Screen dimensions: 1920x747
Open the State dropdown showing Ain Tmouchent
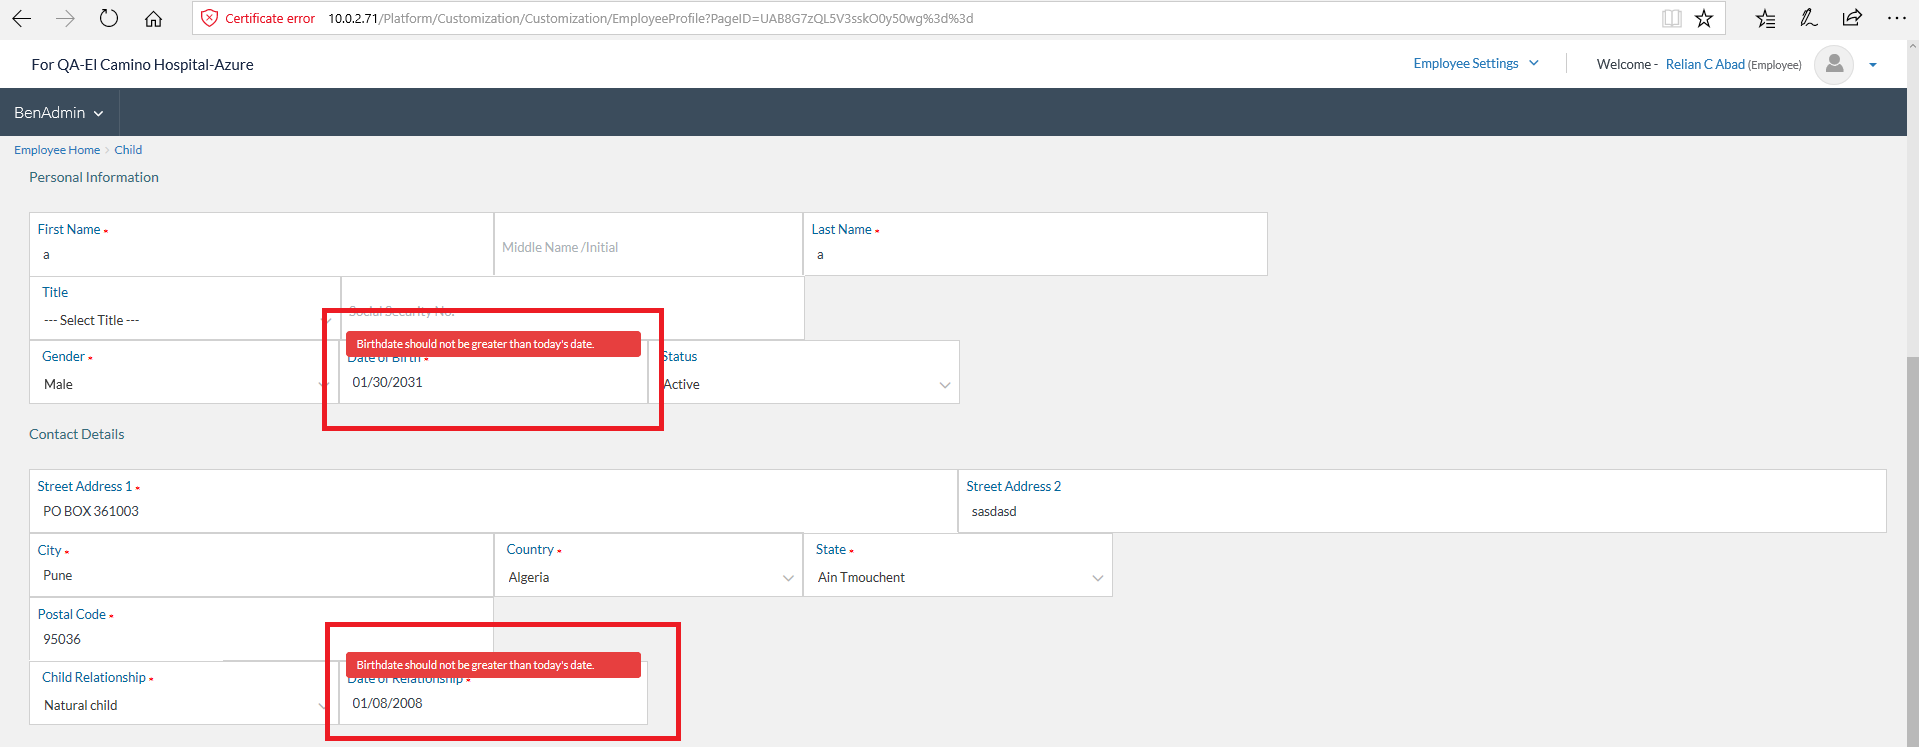(x=958, y=577)
